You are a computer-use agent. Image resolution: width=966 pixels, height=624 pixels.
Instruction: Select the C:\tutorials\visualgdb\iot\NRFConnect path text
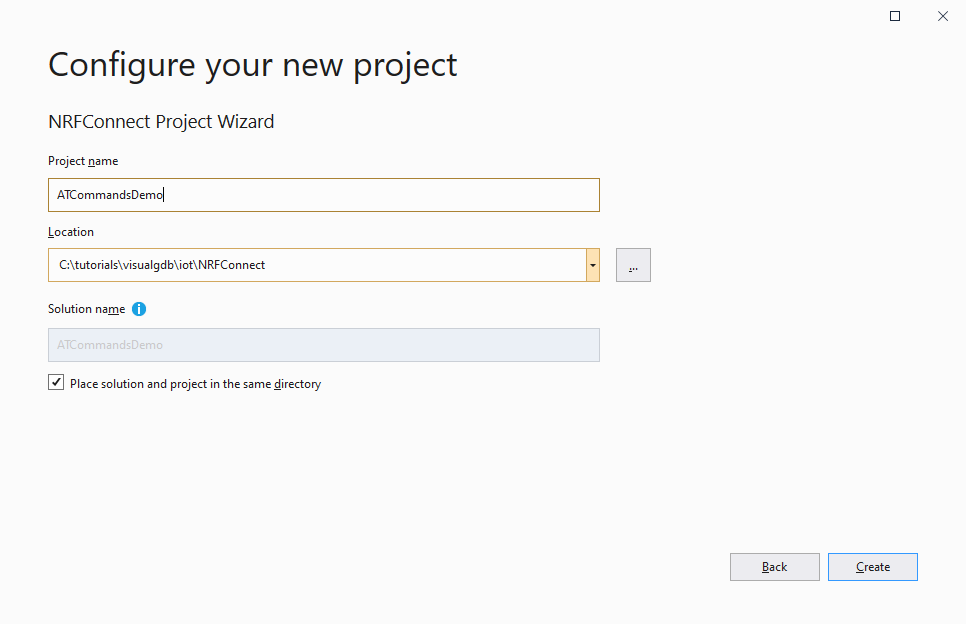162,265
